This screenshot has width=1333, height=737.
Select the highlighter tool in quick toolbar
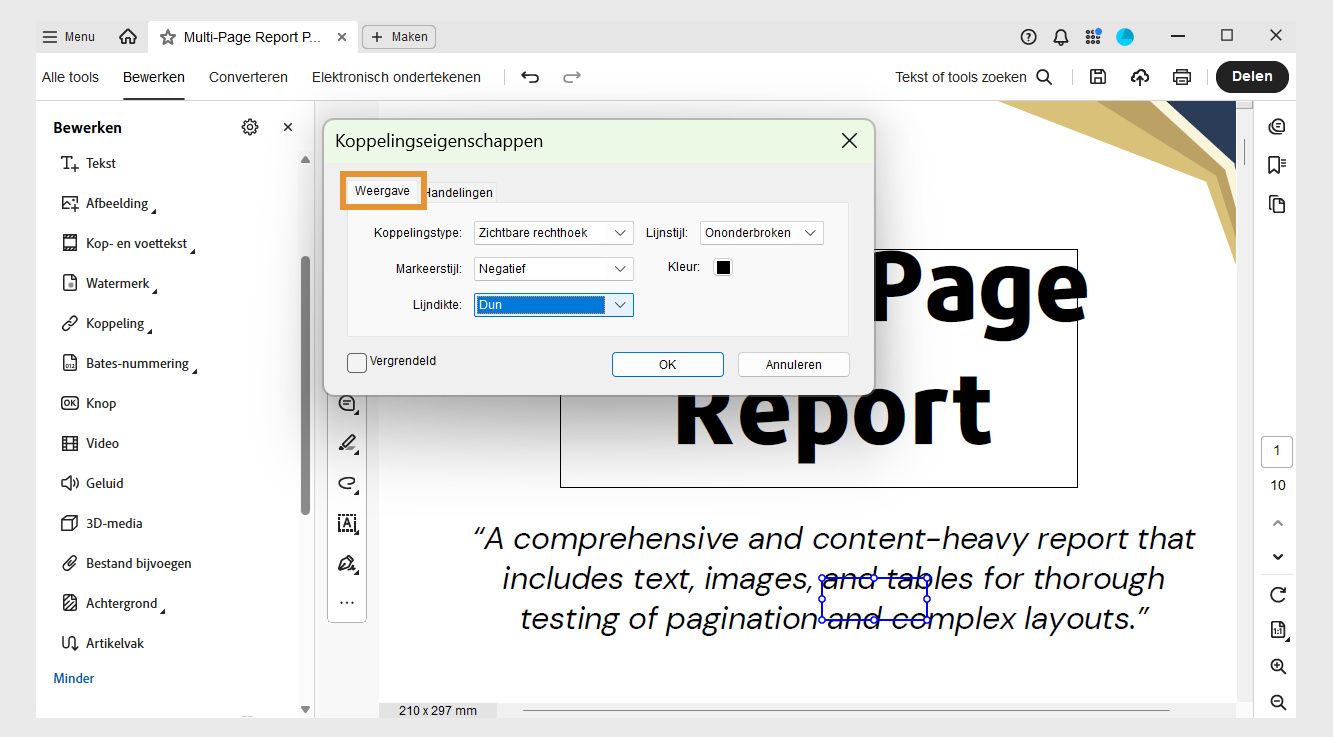pyautogui.click(x=347, y=443)
